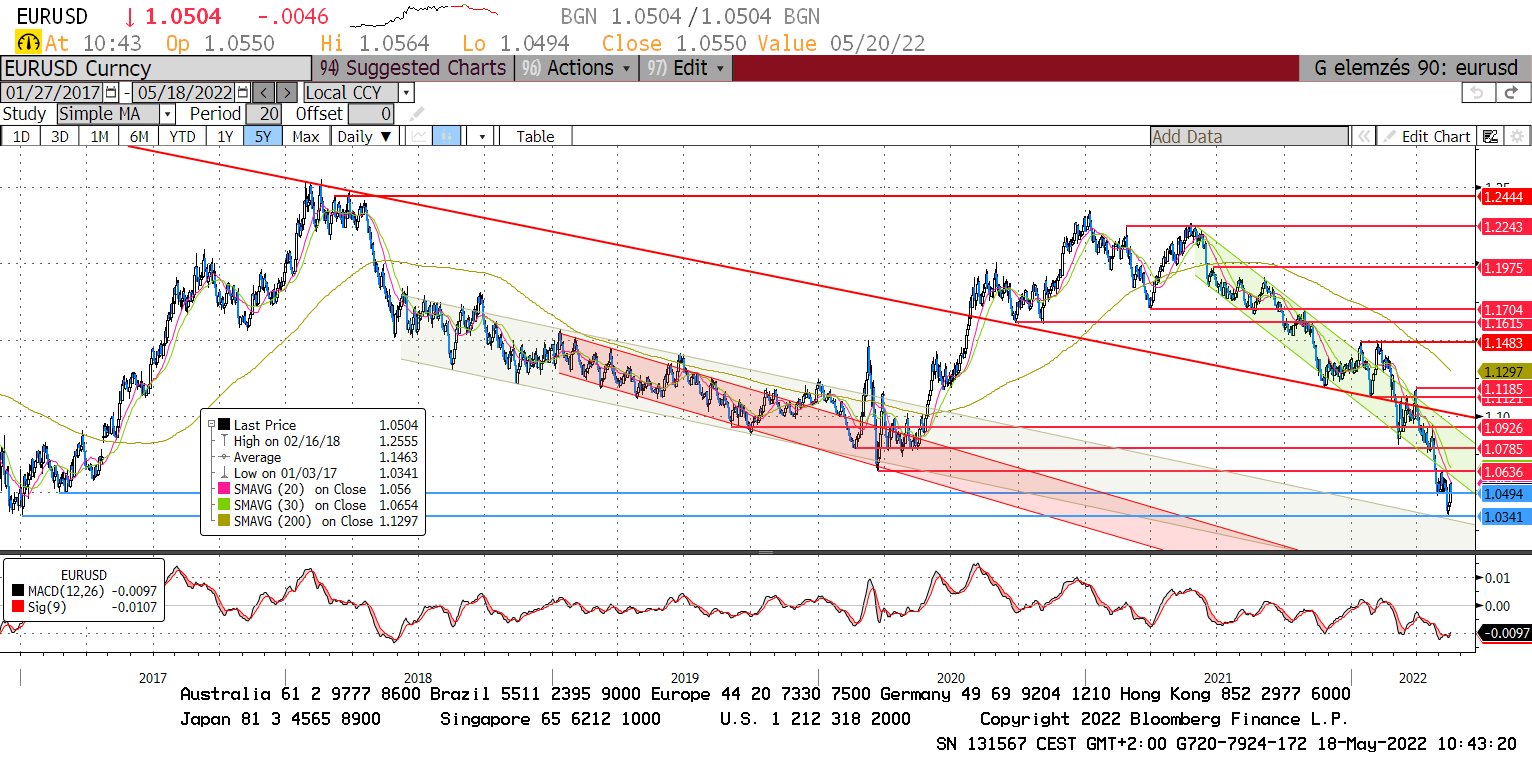
Task: Open the chart type options dropdown arrow
Action: (x=482, y=136)
